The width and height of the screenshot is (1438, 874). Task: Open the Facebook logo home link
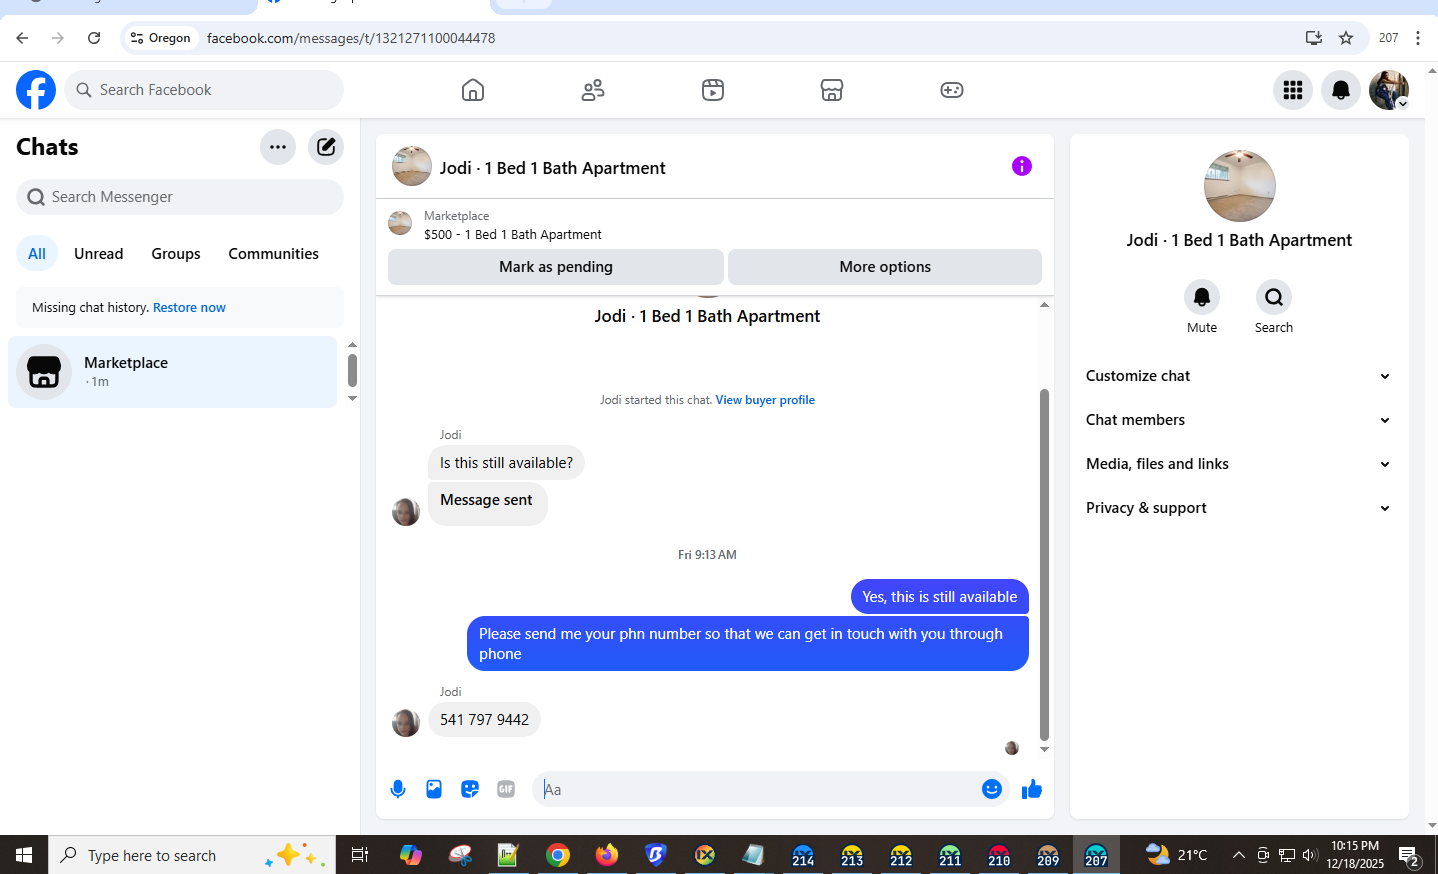click(36, 90)
